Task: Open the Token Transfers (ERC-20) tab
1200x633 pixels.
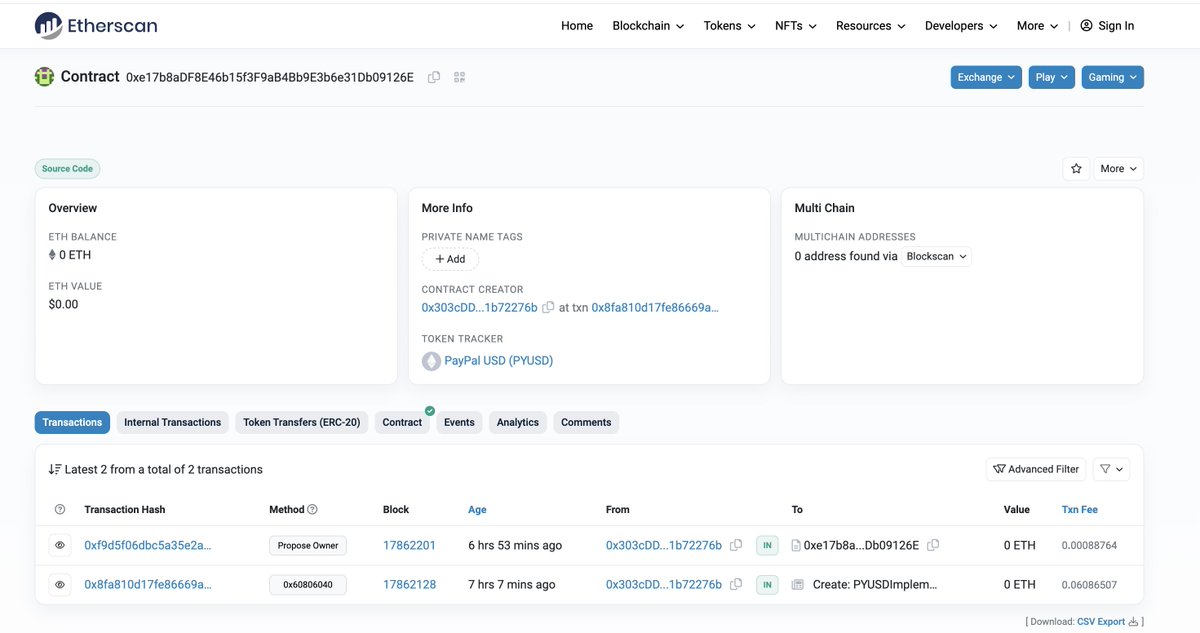Action: [303, 422]
